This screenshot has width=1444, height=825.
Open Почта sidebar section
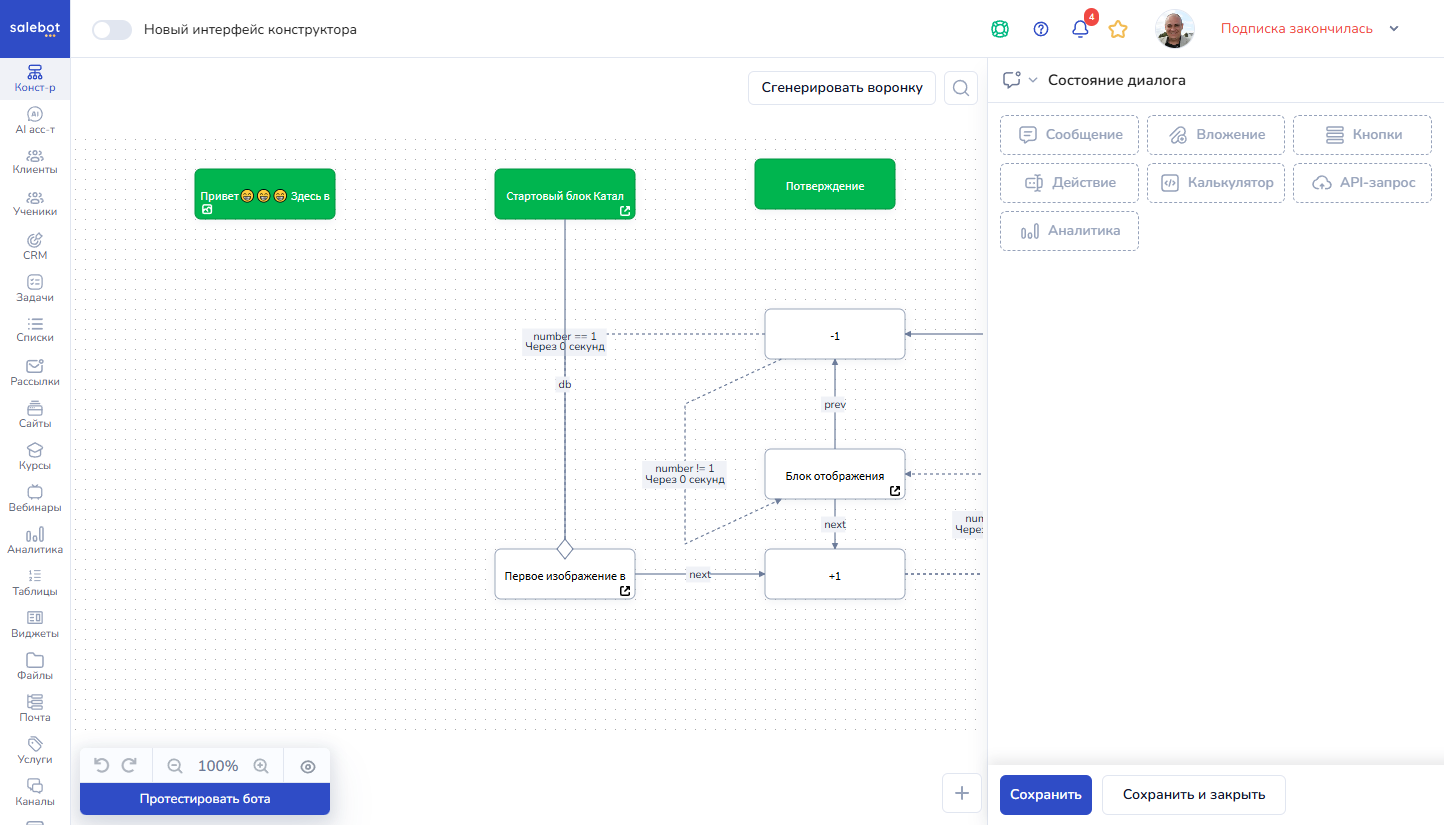pyautogui.click(x=35, y=709)
